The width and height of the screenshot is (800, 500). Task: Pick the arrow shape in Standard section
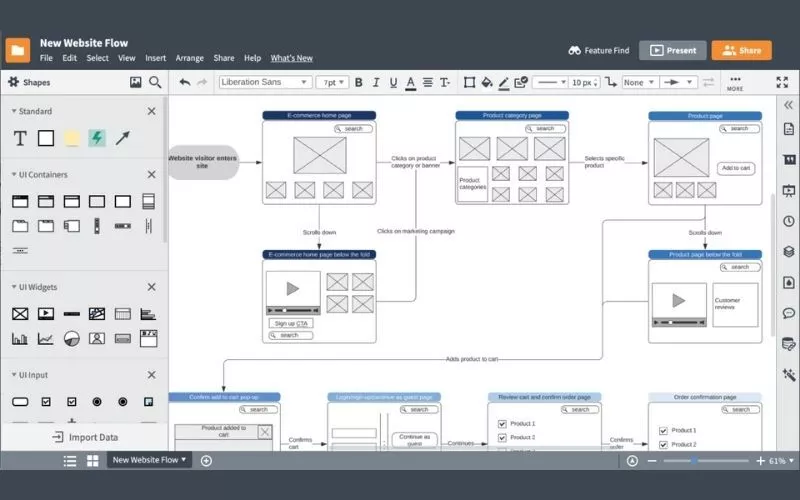pos(123,138)
